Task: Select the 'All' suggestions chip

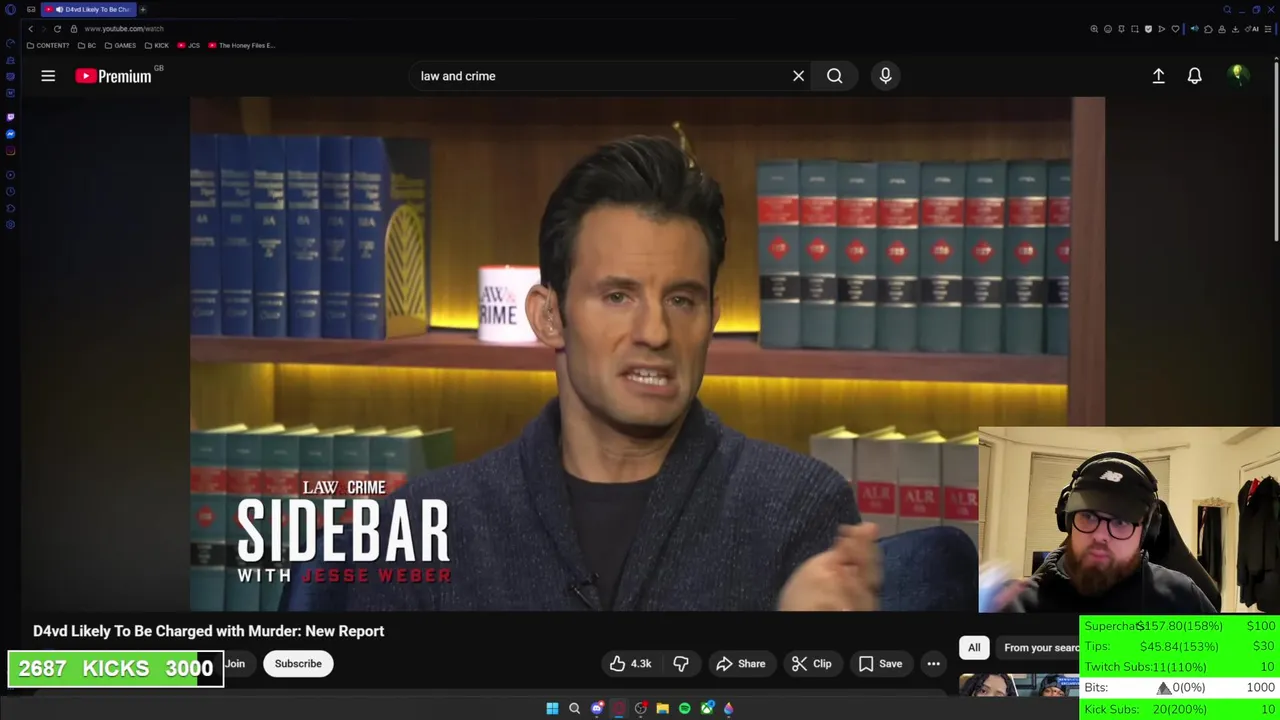Action: coord(974,648)
